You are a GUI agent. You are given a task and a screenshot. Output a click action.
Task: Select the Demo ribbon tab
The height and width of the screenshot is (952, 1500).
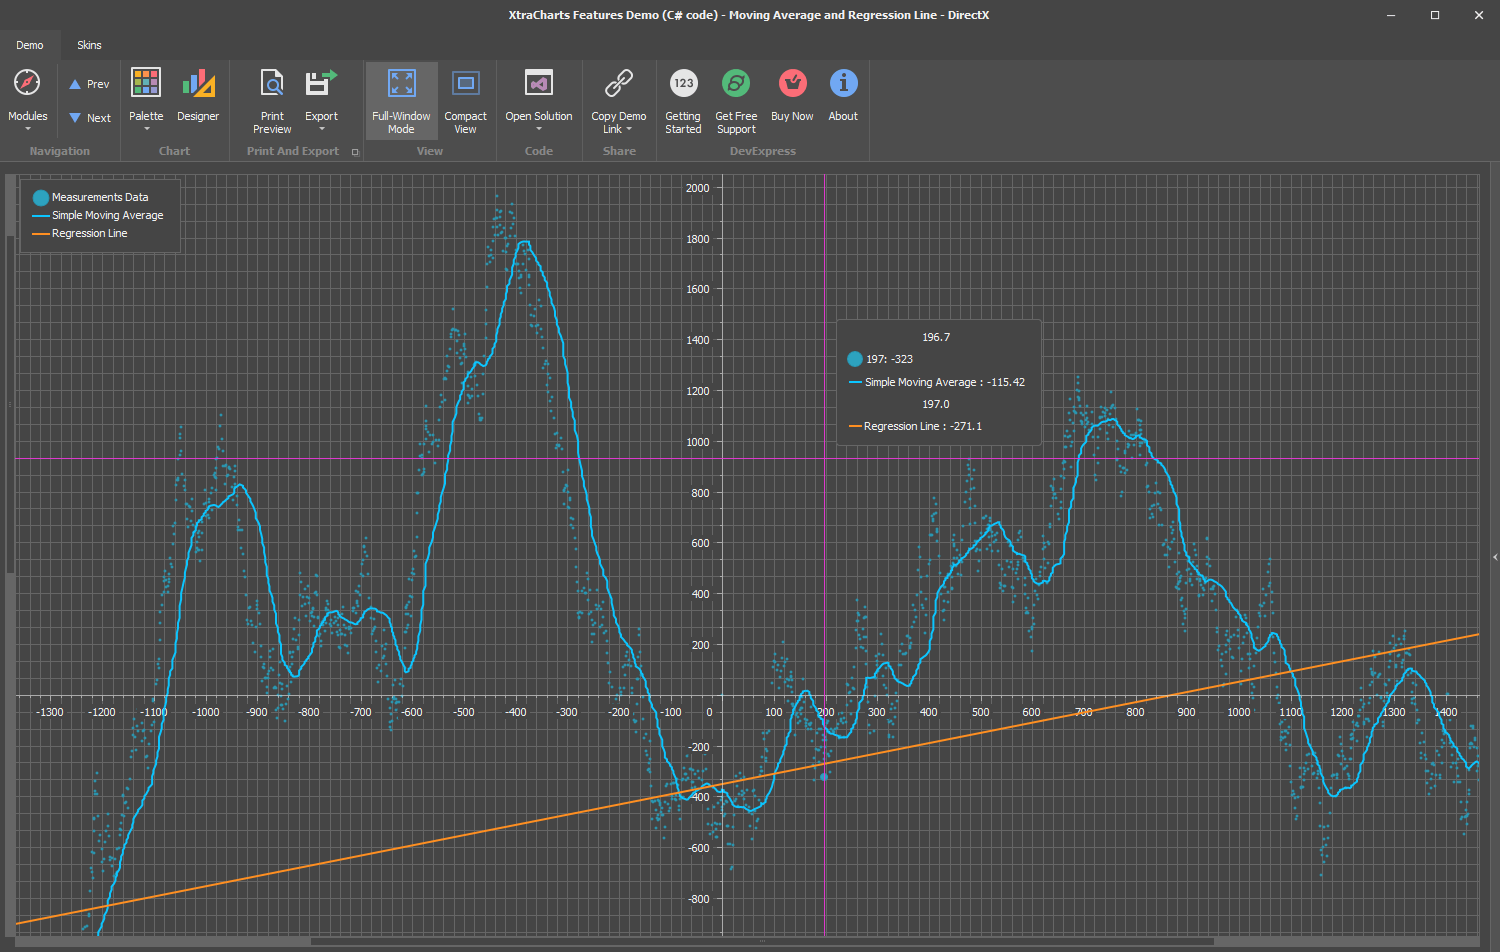pos(30,45)
